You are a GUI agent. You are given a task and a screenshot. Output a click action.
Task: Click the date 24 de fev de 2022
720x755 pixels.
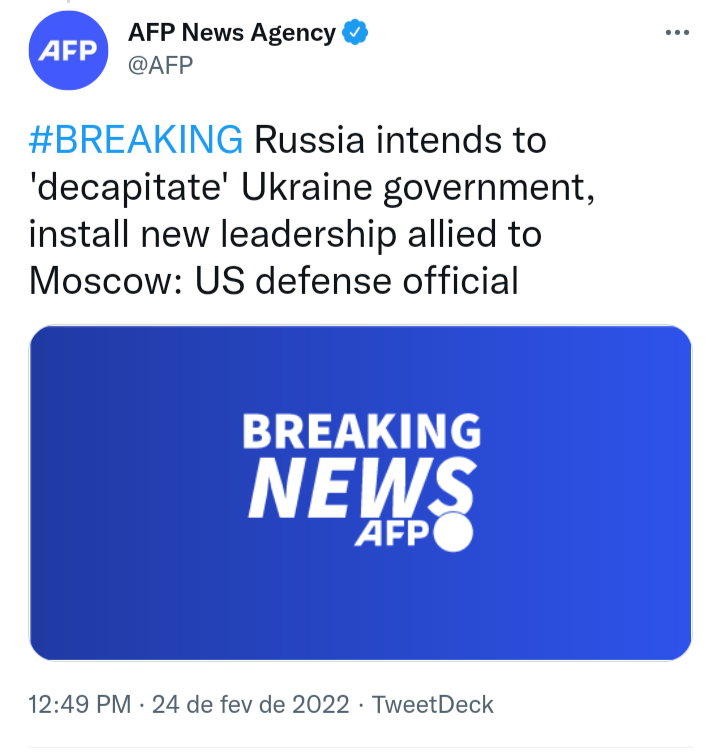point(250,704)
